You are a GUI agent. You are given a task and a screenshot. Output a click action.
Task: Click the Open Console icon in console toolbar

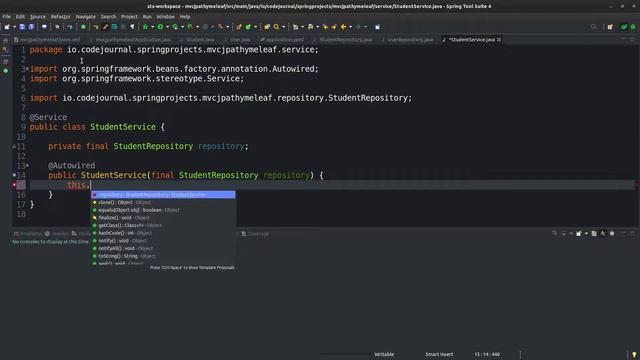[x=579, y=233]
